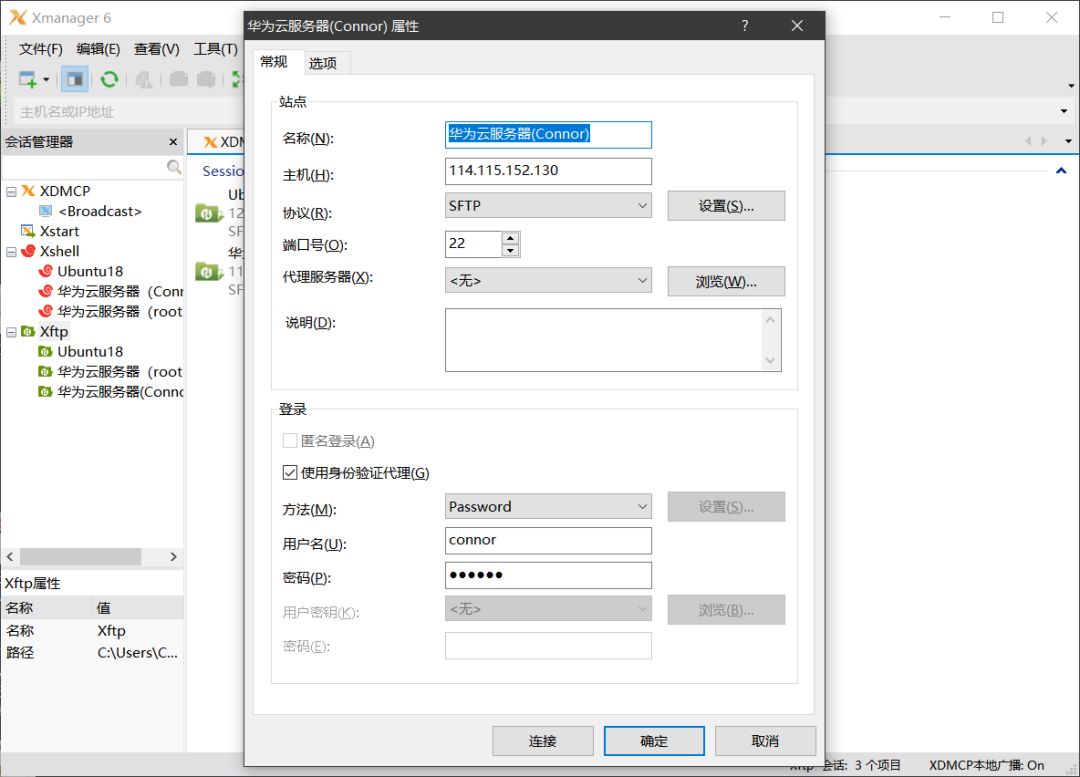Open the 方法(M) Password dropdown
This screenshot has height=777, width=1080.
coord(548,506)
